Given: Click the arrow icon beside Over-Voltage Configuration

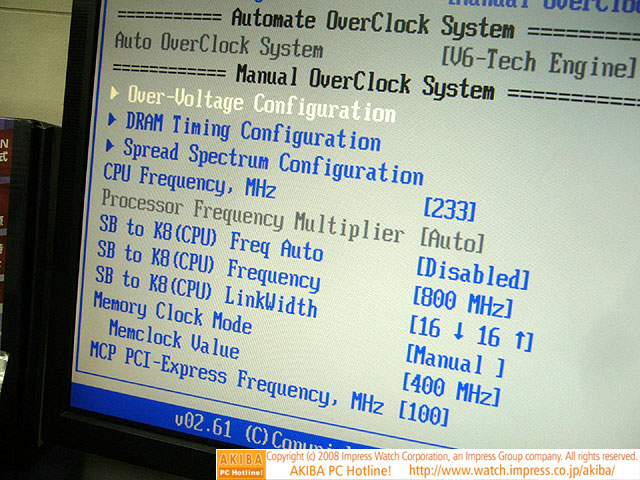Looking at the screenshot, I should click(116, 93).
